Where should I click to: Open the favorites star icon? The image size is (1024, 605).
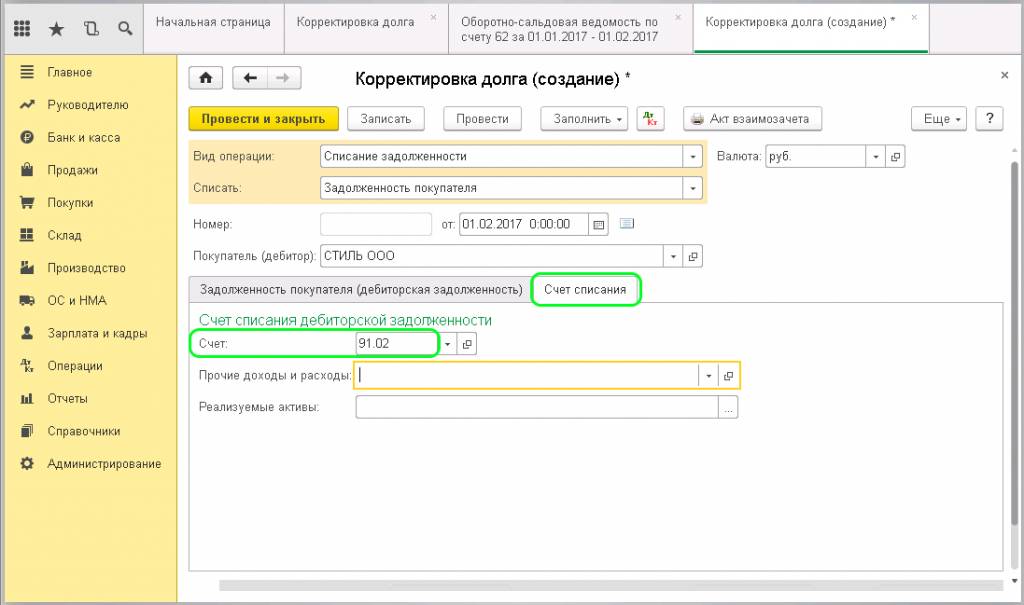[x=57, y=28]
